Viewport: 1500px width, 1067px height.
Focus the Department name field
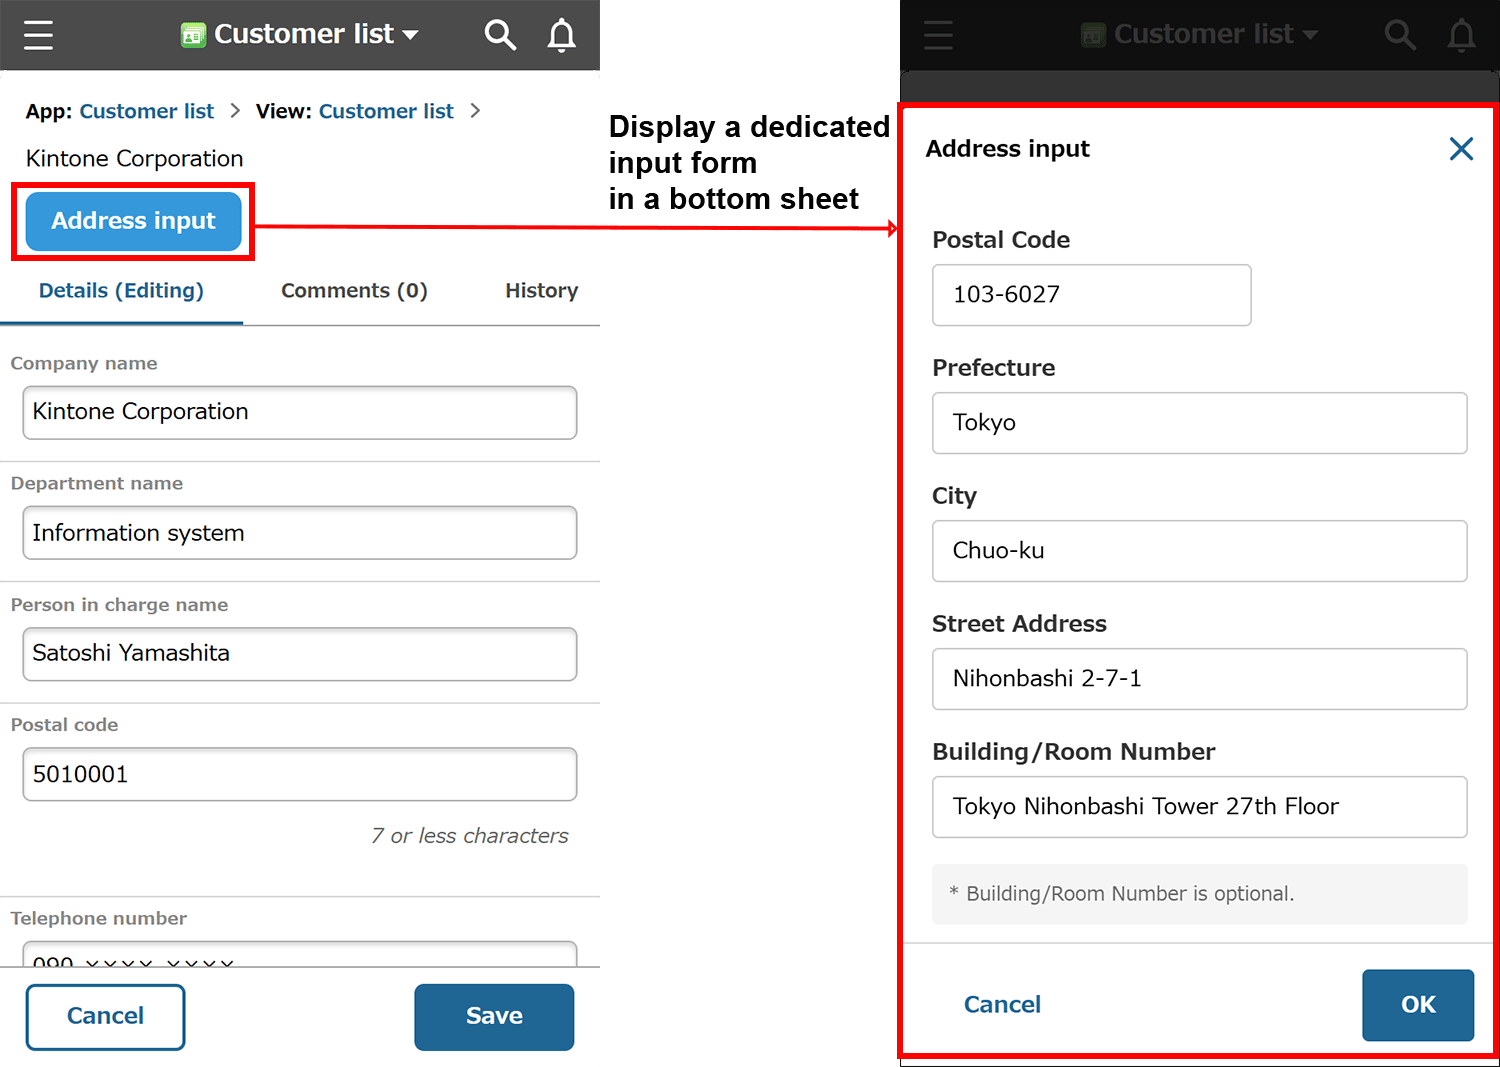(x=299, y=533)
